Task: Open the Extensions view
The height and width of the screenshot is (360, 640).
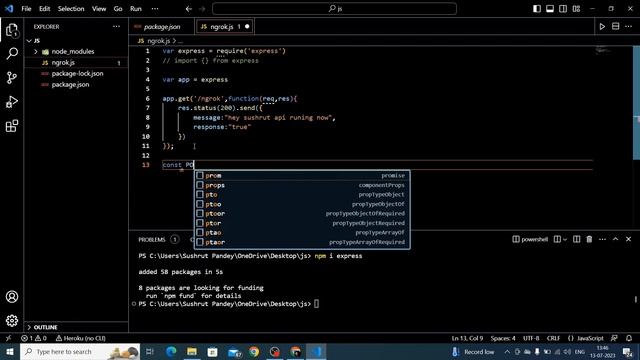Action: pyautogui.click(x=12, y=126)
